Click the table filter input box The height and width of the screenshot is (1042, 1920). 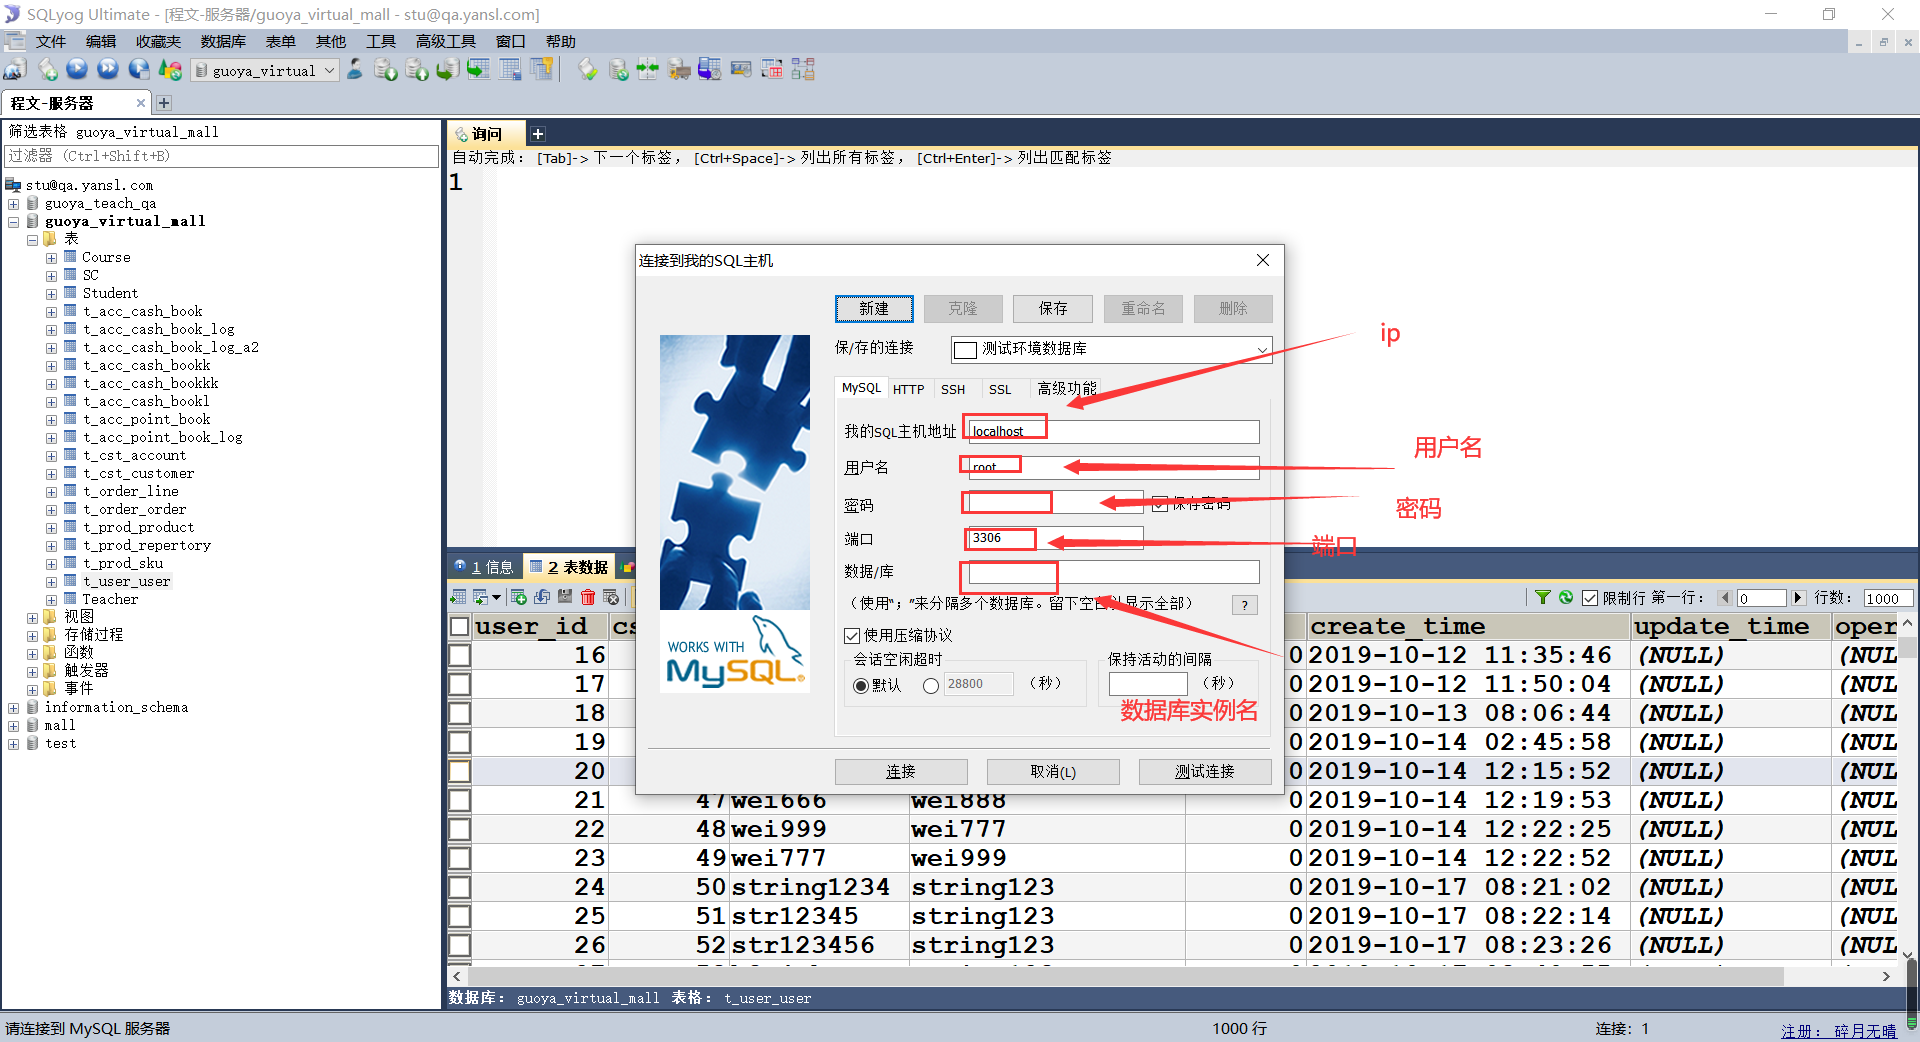(x=221, y=157)
